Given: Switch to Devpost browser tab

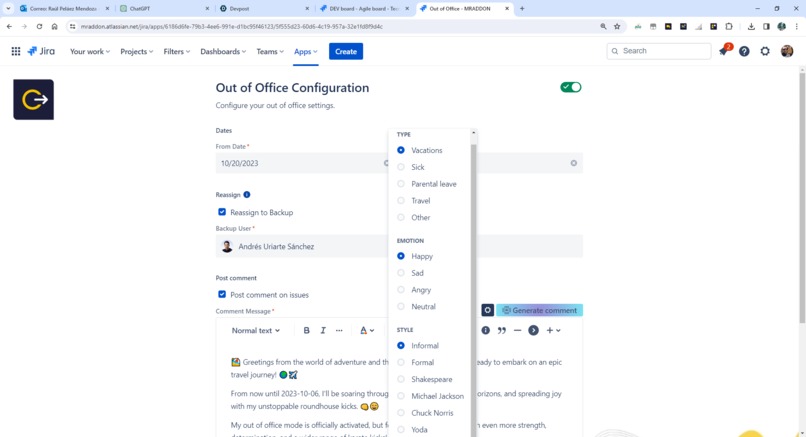Looking at the screenshot, I should point(264,9).
